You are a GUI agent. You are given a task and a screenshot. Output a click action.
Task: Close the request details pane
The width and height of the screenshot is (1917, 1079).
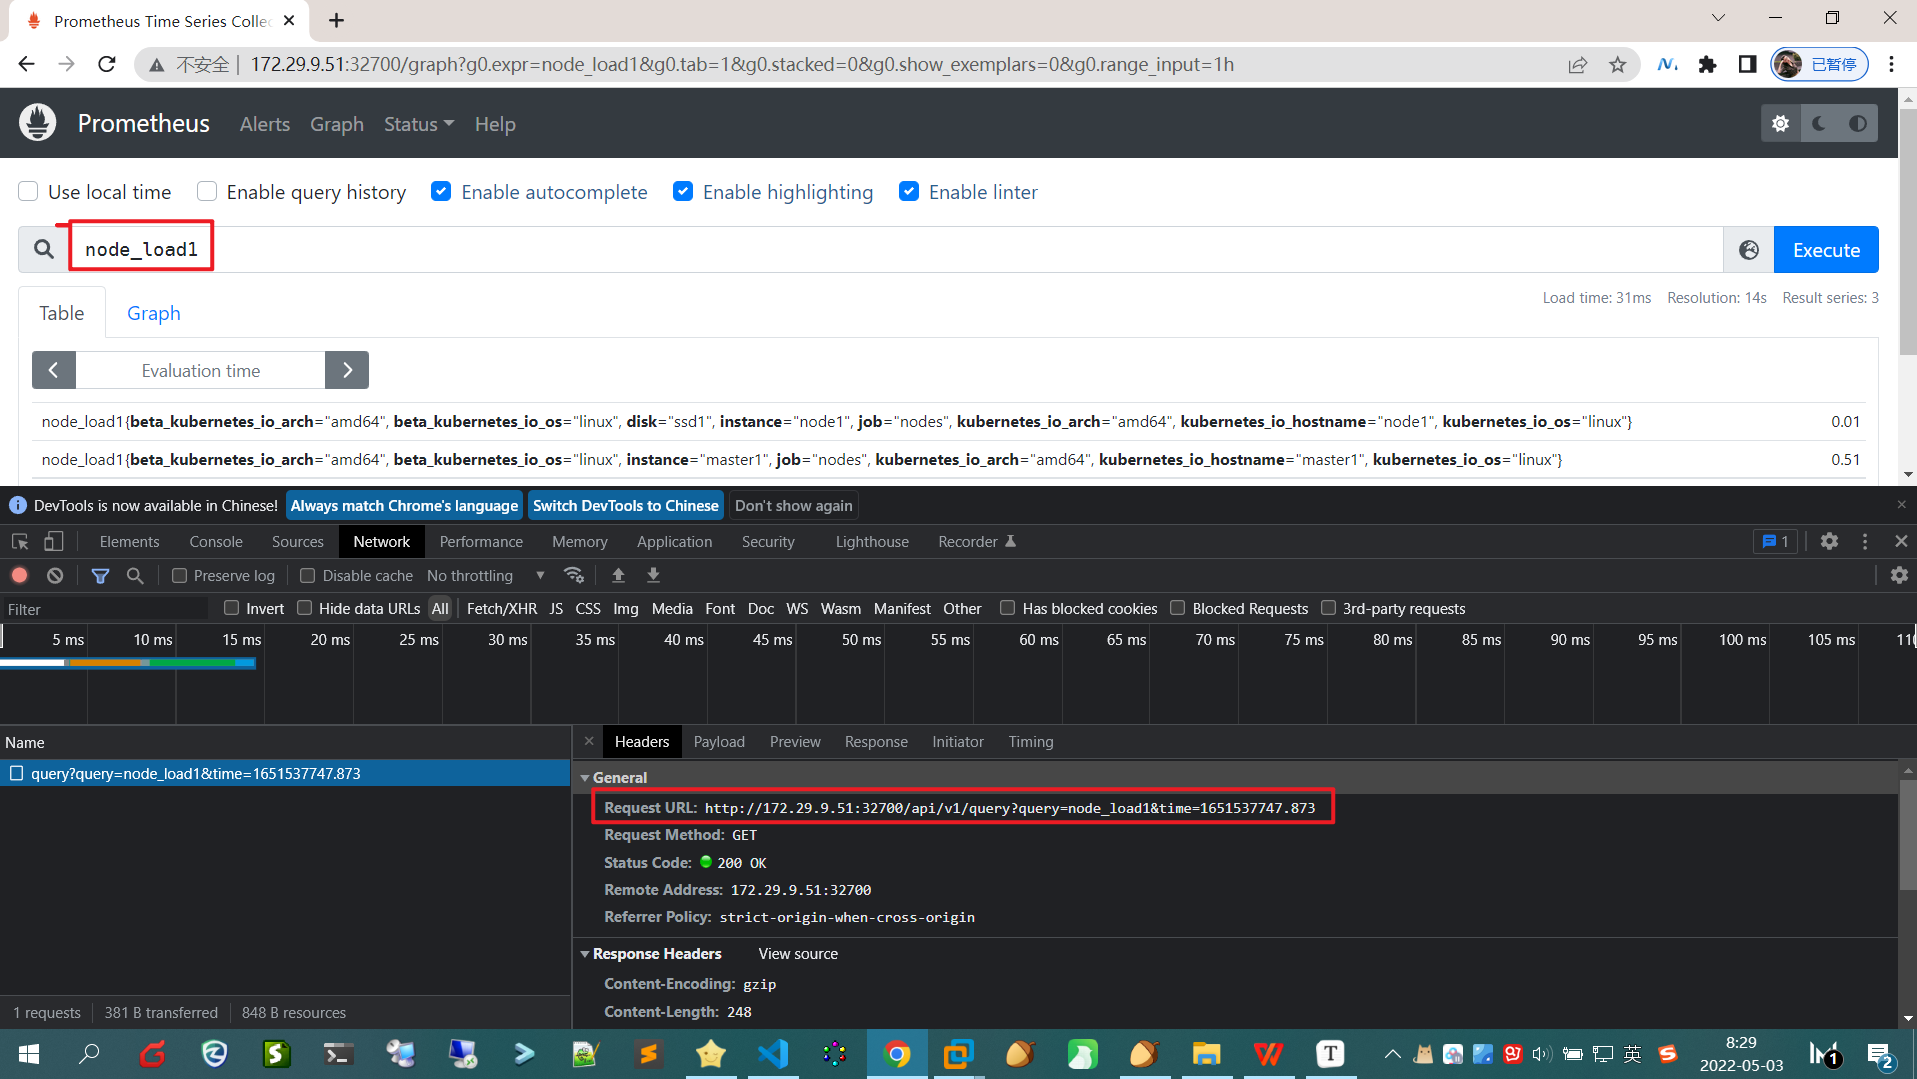pos(589,741)
